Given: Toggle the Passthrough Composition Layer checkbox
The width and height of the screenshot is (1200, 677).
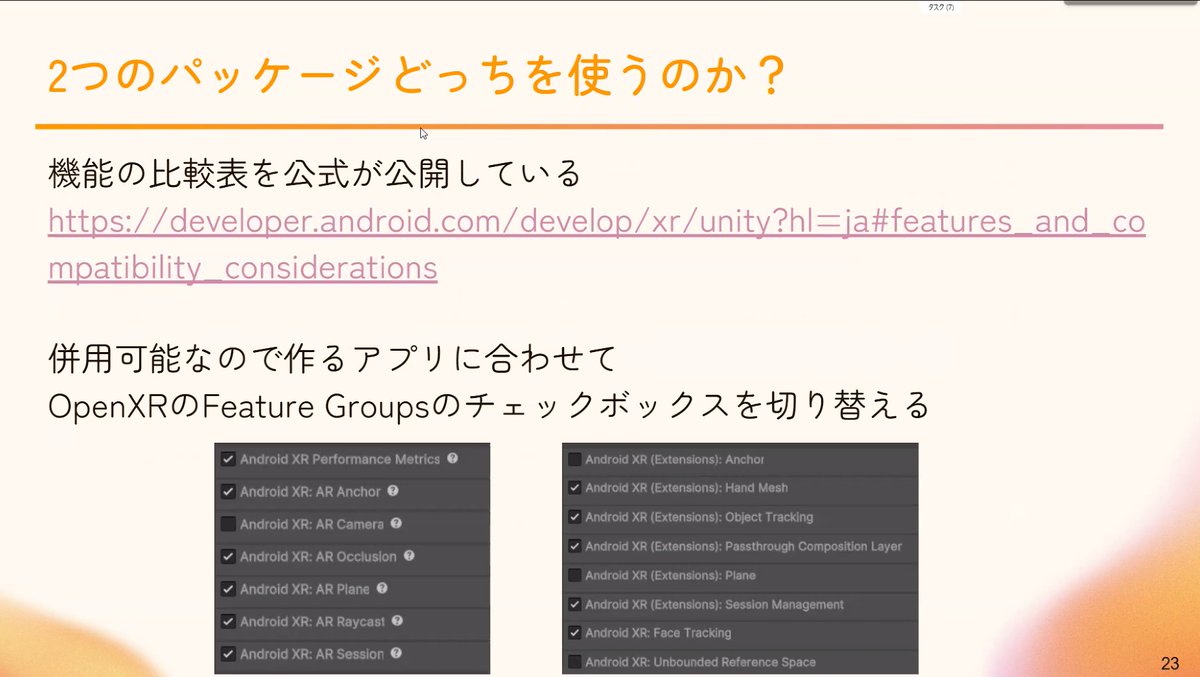Looking at the screenshot, I should pos(574,545).
